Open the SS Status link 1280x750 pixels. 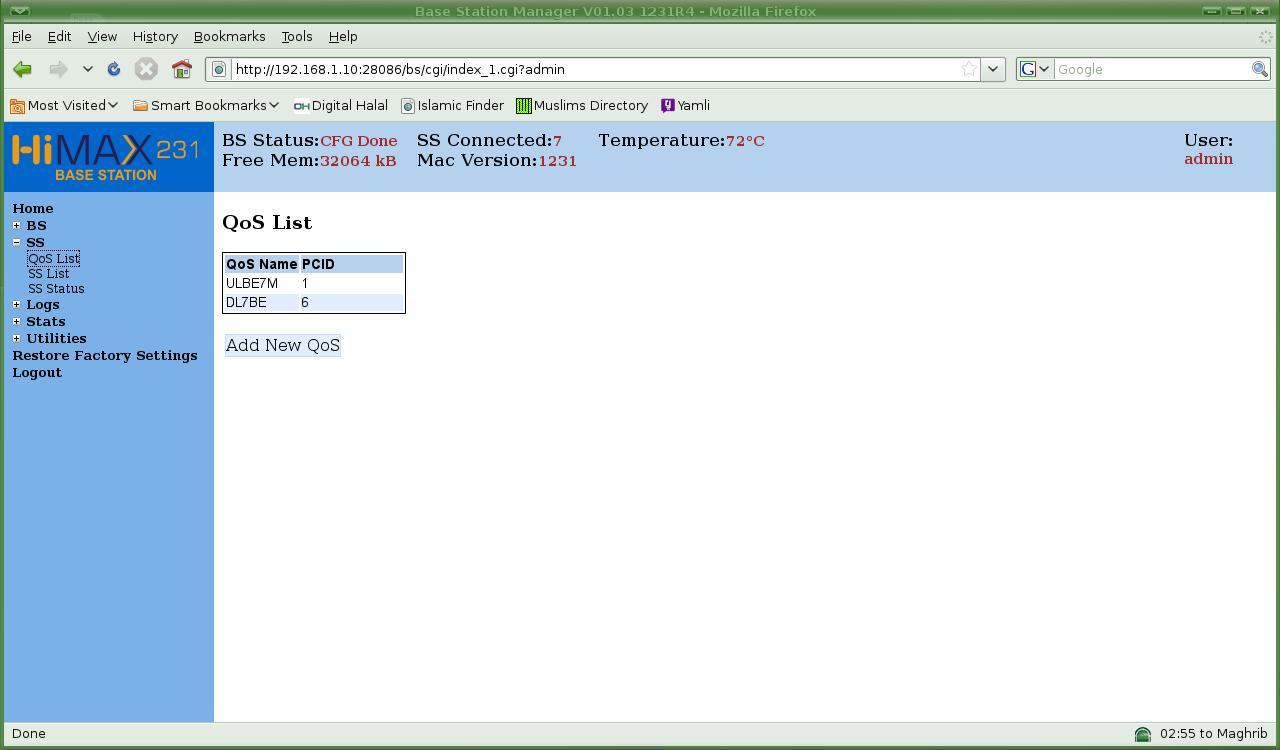coord(56,289)
